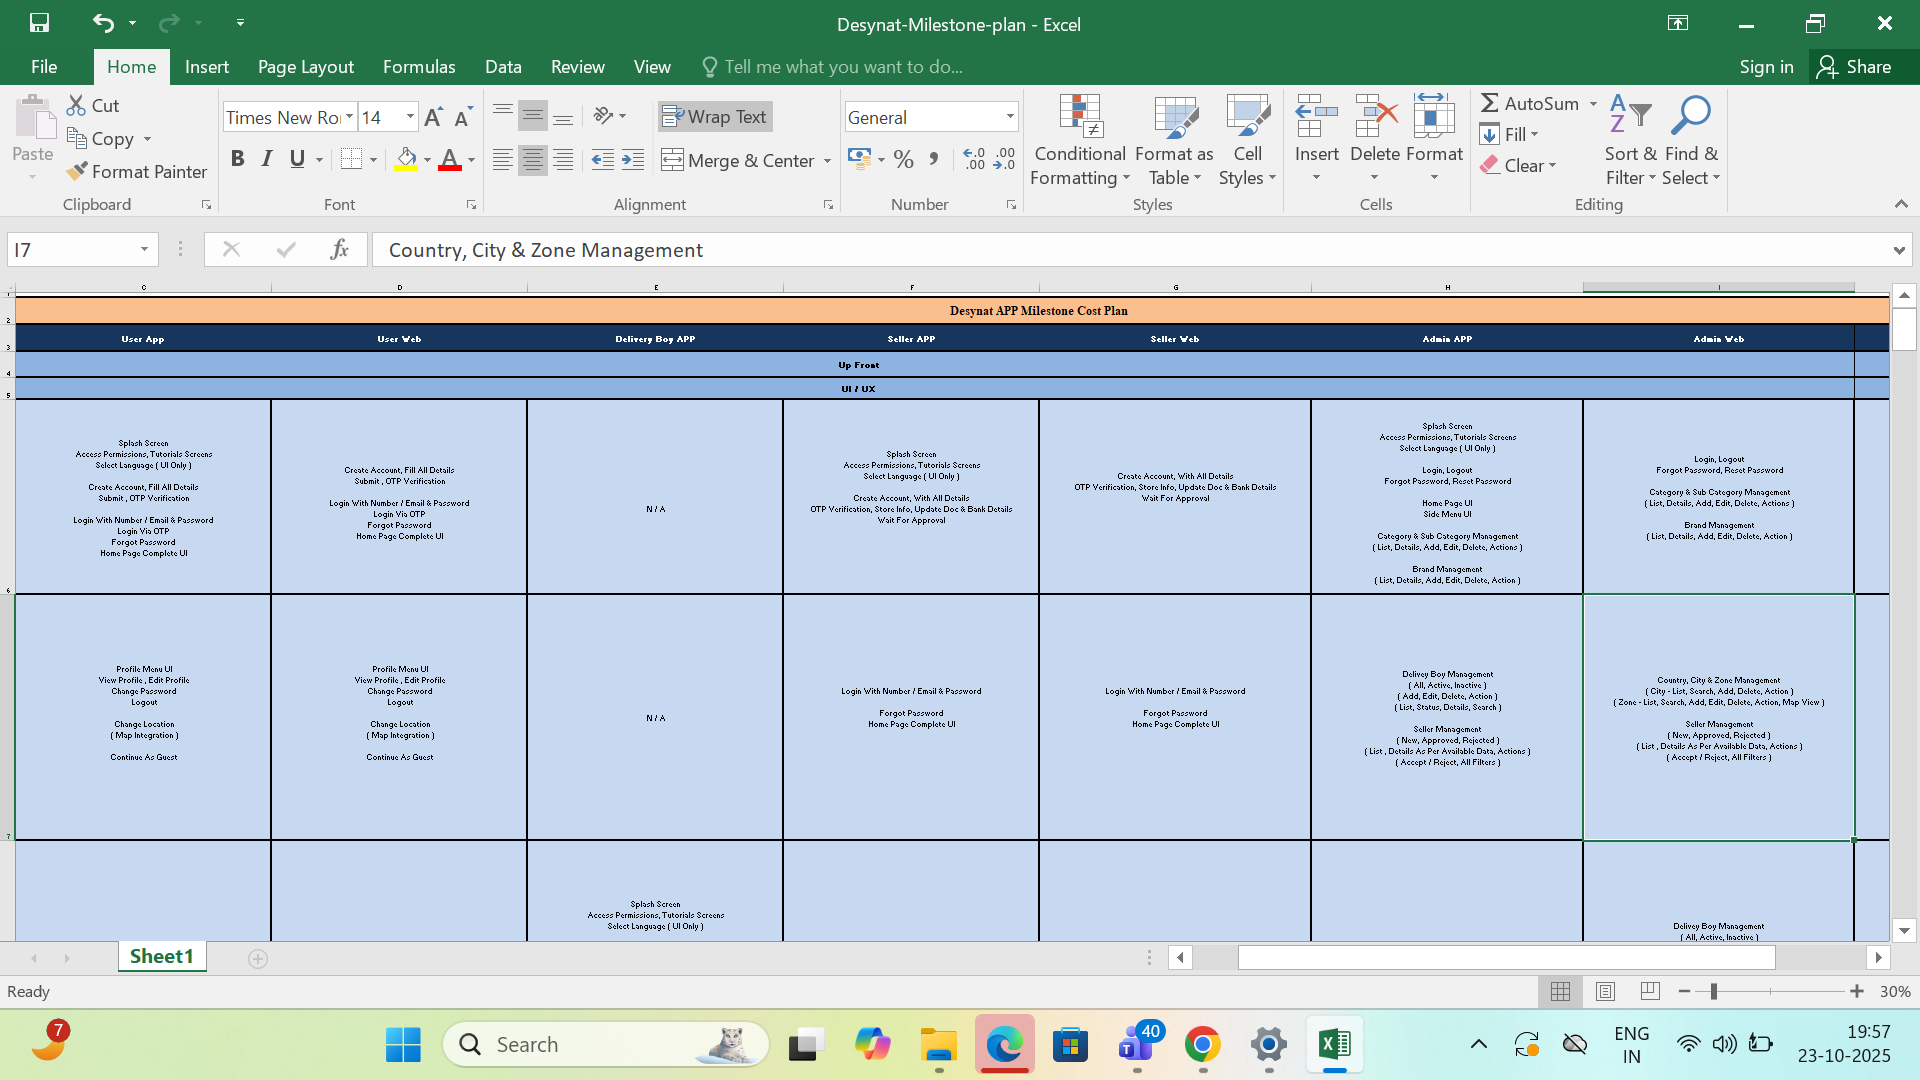
Task: Click the Share button
Action: coord(1855,67)
